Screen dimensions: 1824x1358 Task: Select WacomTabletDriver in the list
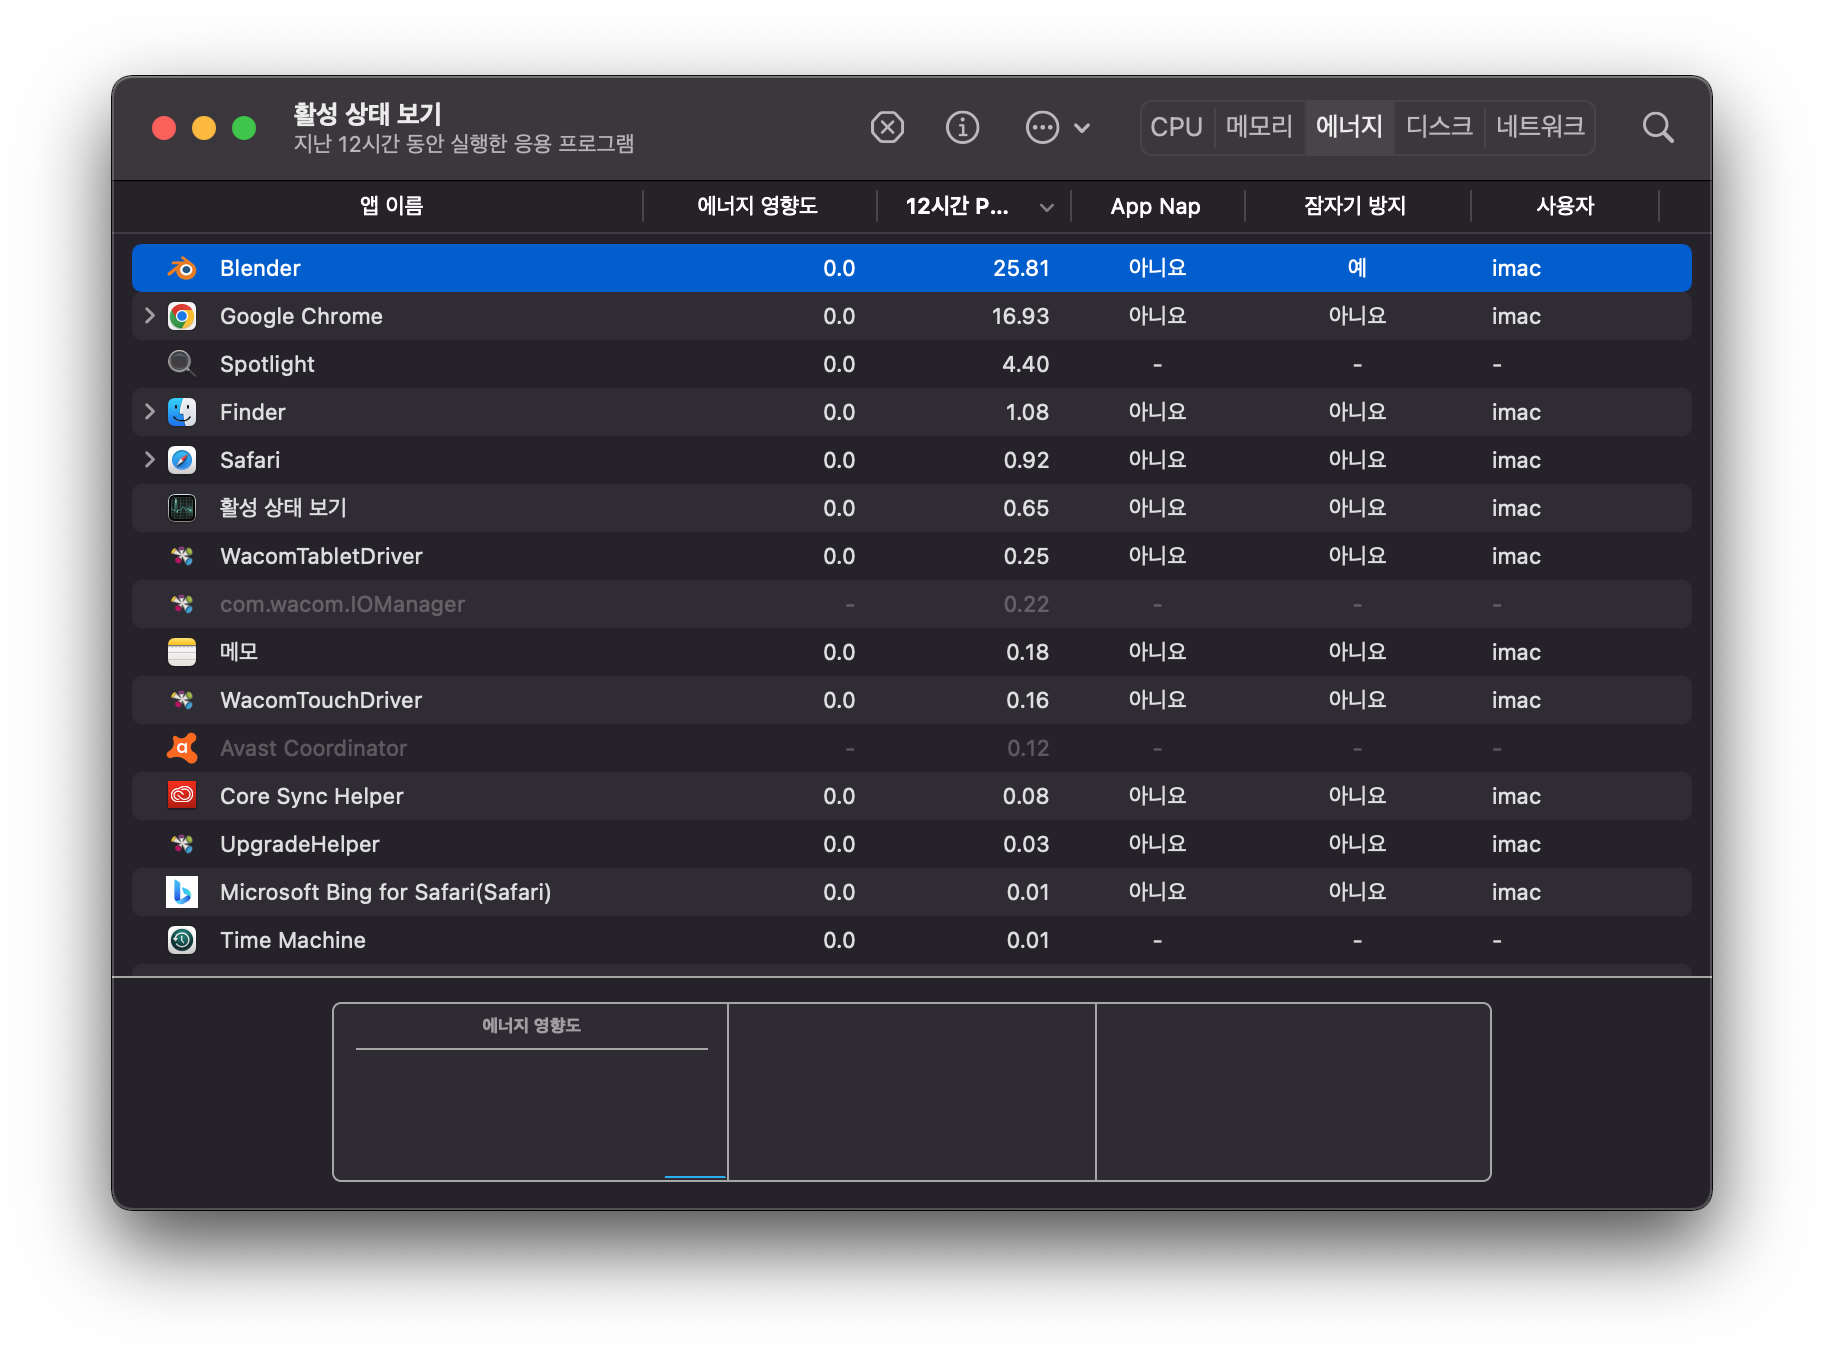[x=321, y=556]
